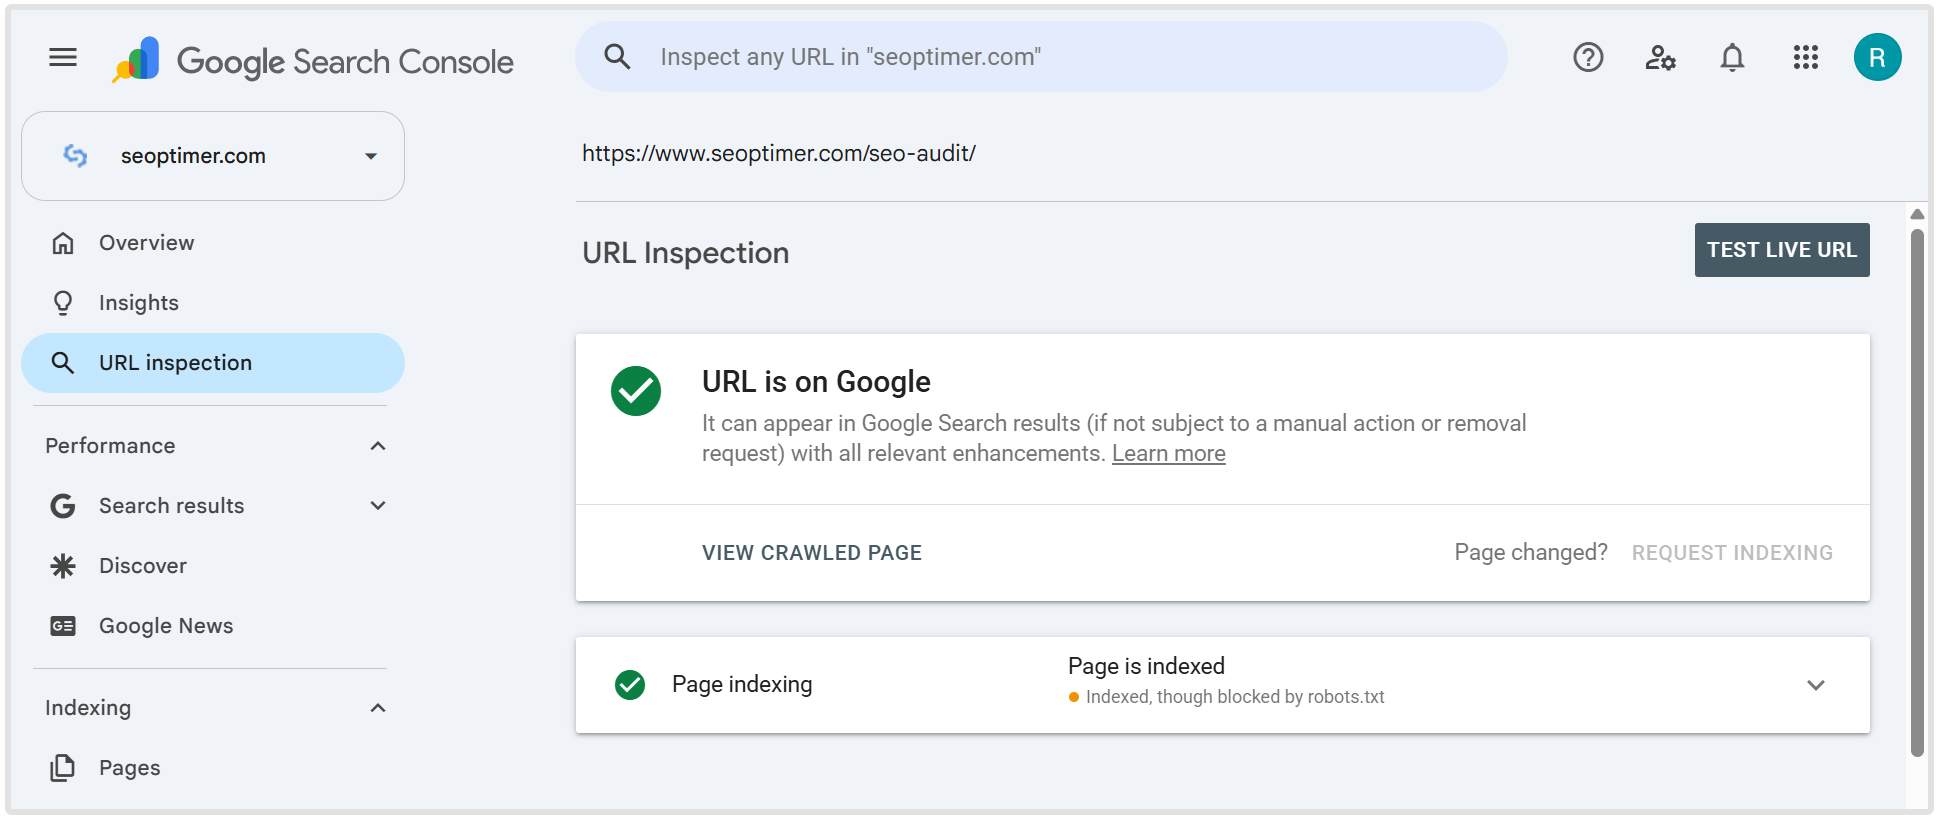This screenshot has height=820, width=1940.
Task: Open Search results report
Action: pos(171,506)
